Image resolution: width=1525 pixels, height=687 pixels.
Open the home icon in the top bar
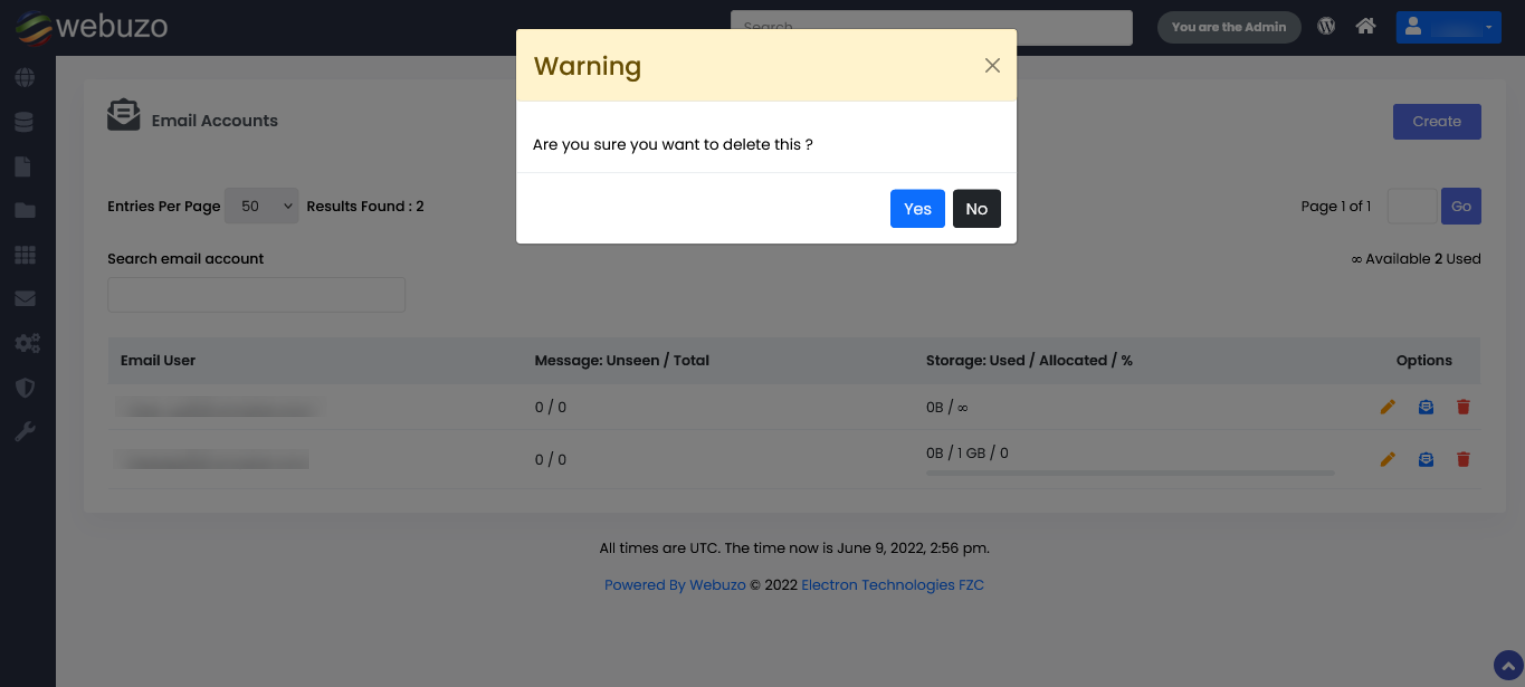pos(1365,26)
